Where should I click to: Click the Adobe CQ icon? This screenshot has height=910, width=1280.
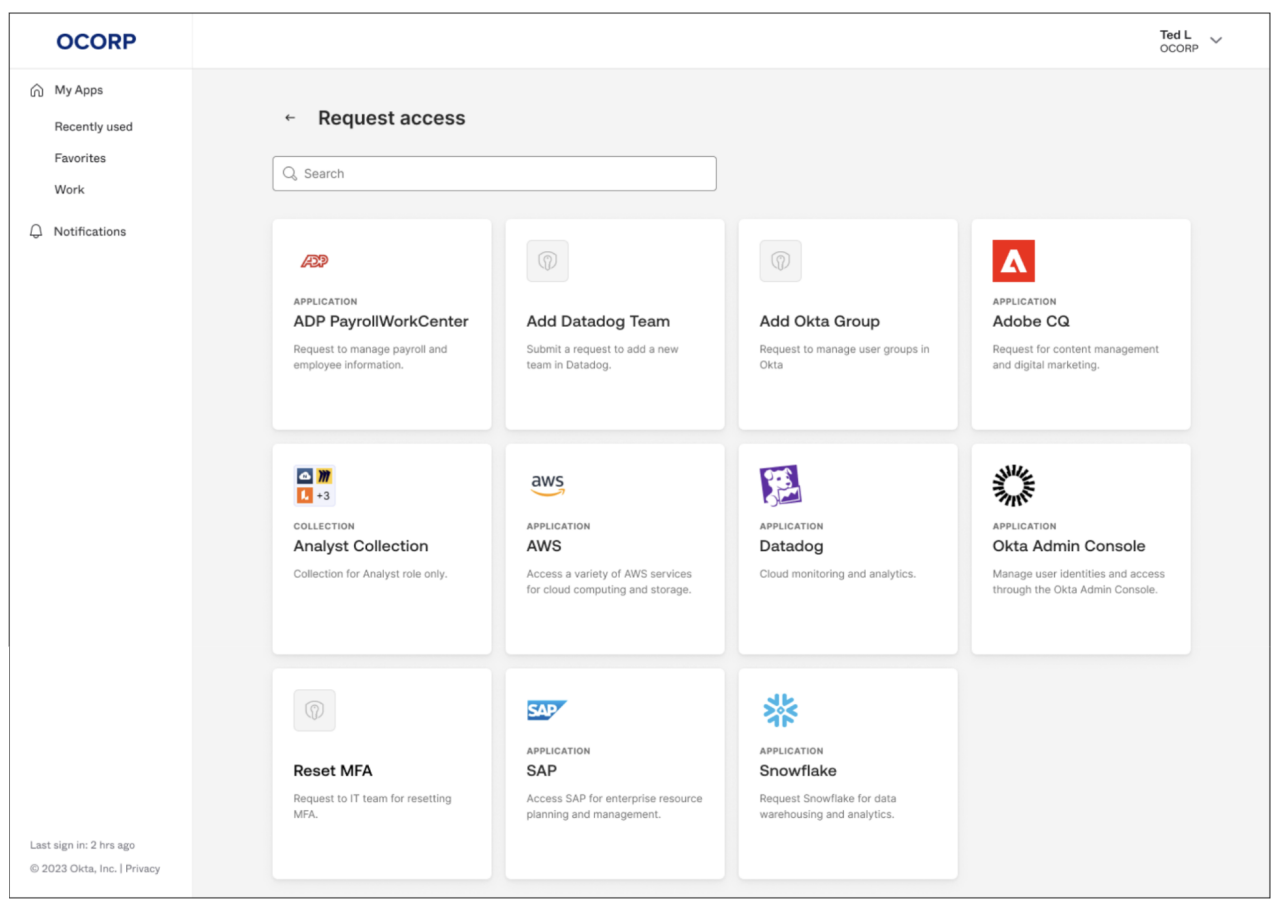[x=1014, y=261]
